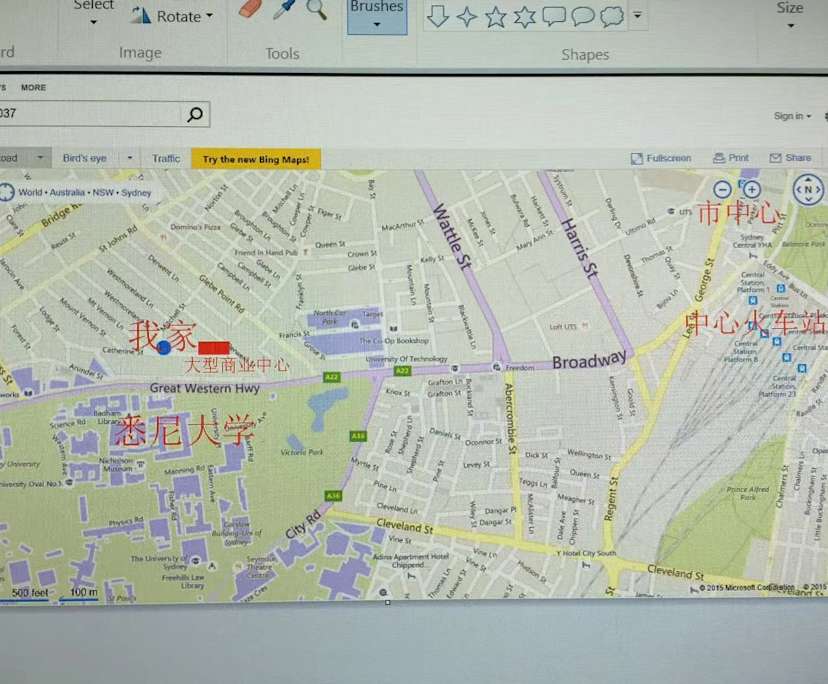Choose the oval callout shape

click(583, 16)
